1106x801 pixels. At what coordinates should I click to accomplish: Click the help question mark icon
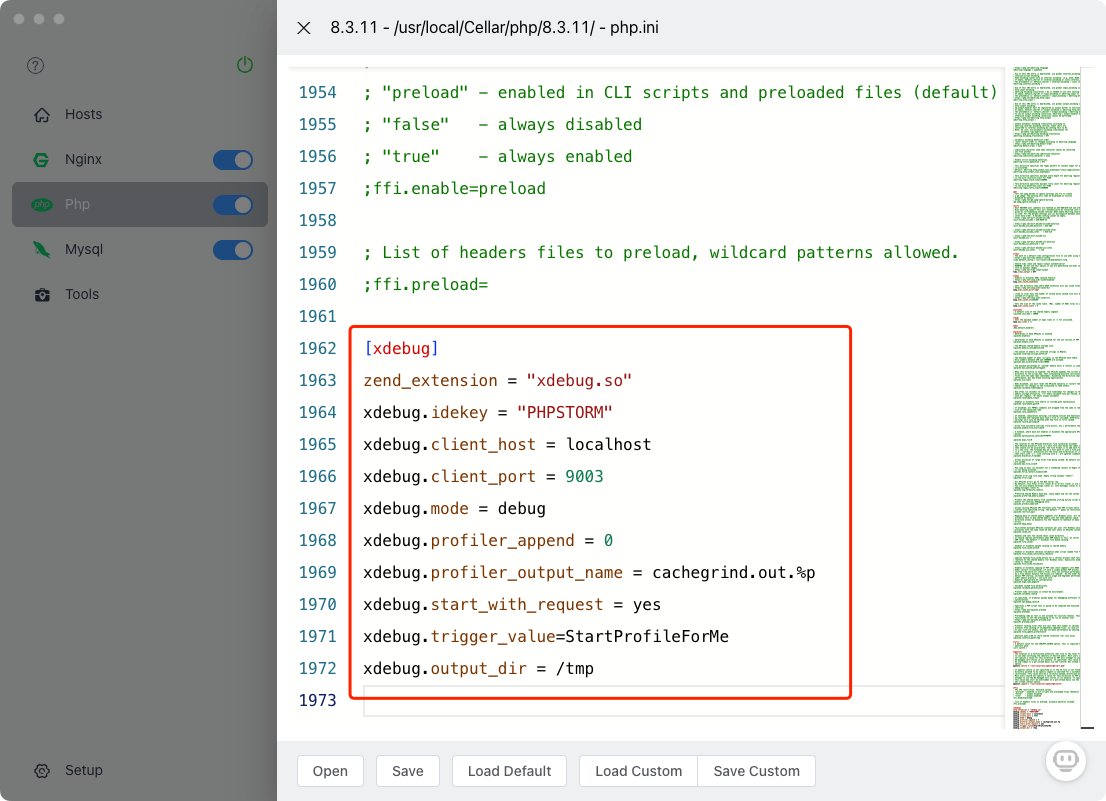35,66
